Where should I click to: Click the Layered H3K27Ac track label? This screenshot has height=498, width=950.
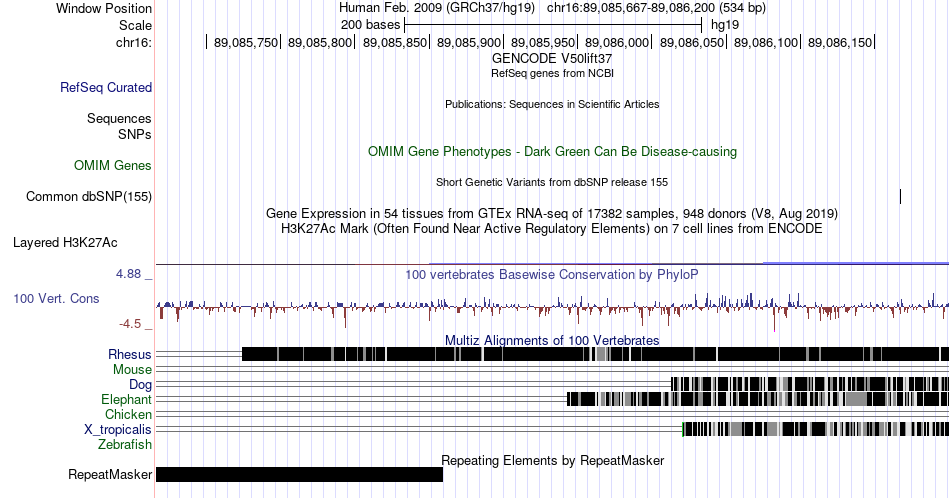point(65,242)
